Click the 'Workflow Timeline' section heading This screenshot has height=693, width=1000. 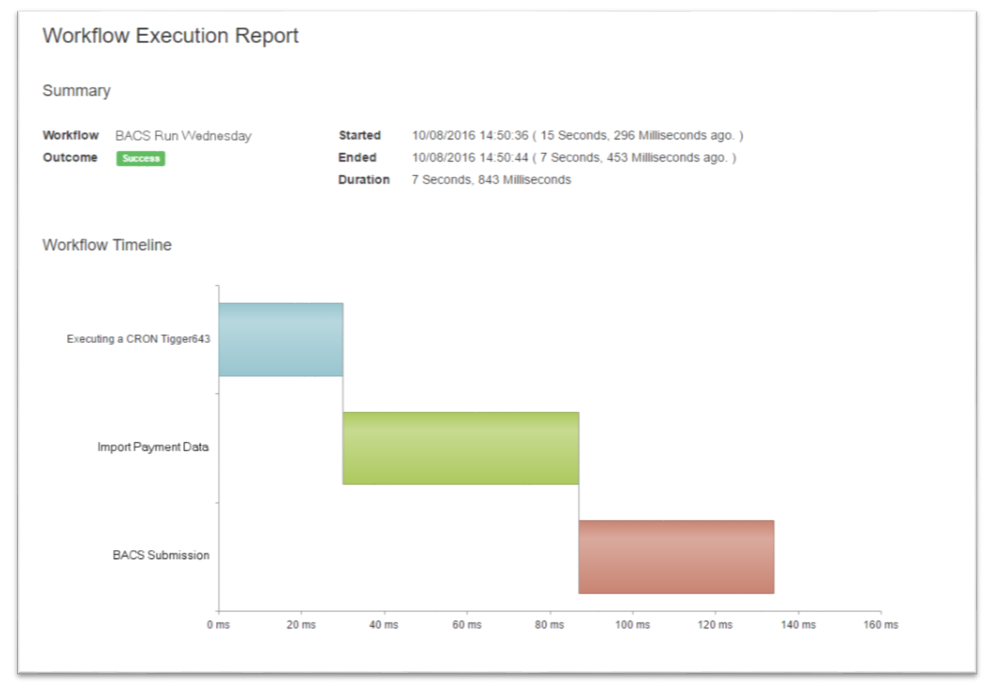click(x=107, y=245)
